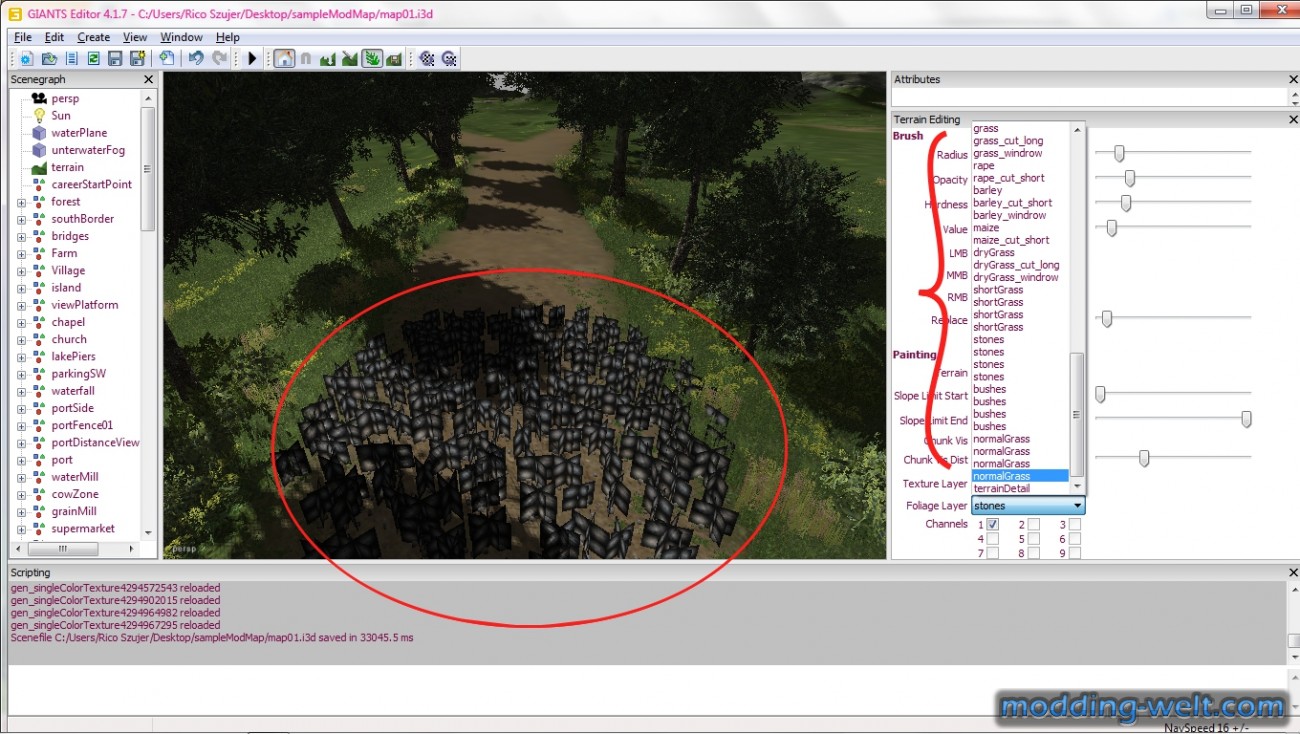Click the layer list's down scroll arrow
1300x734 pixels.
tap(1077, 488)
